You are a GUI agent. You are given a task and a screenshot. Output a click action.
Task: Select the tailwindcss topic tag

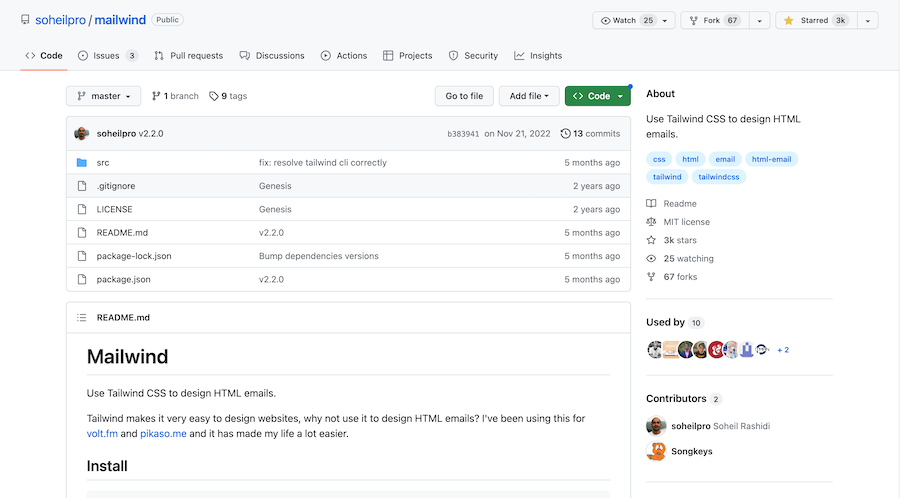coord(719,177)
